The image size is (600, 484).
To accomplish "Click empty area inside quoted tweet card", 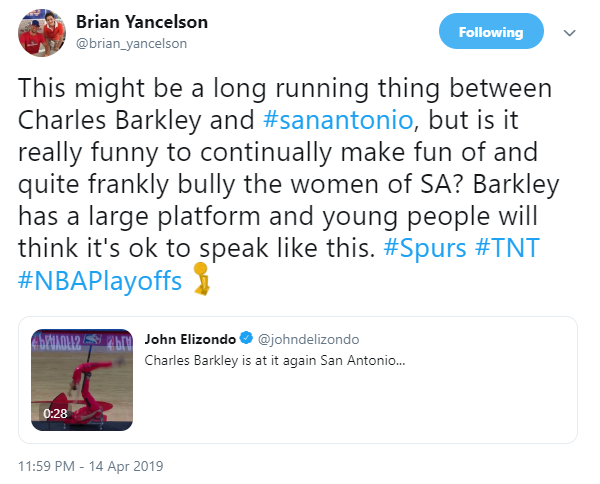I will (400, 410).
